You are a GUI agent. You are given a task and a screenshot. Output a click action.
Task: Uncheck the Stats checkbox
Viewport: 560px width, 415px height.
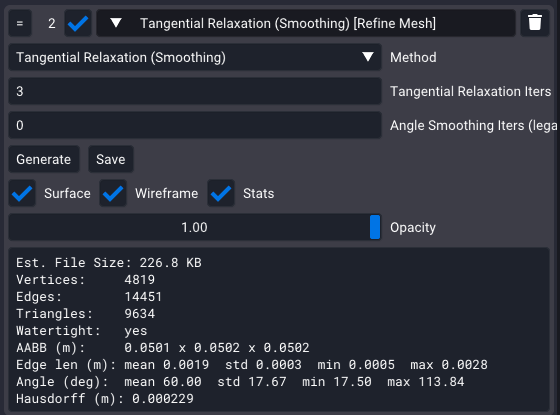(221, 193)
